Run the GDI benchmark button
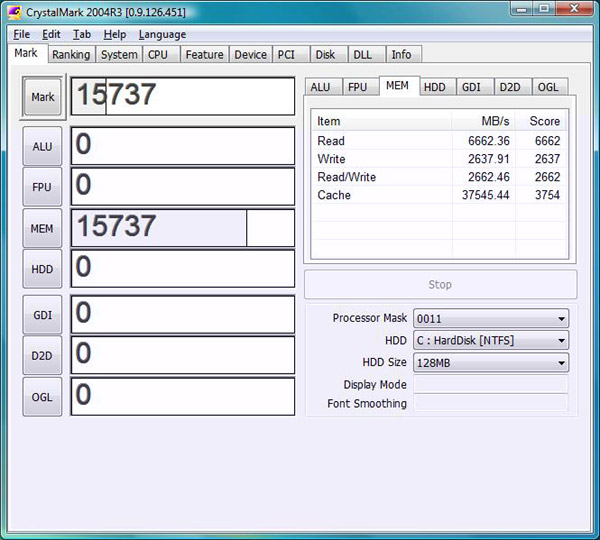This screenshot has height=540, width=600. pyautogui.click(x=42, y=314)
